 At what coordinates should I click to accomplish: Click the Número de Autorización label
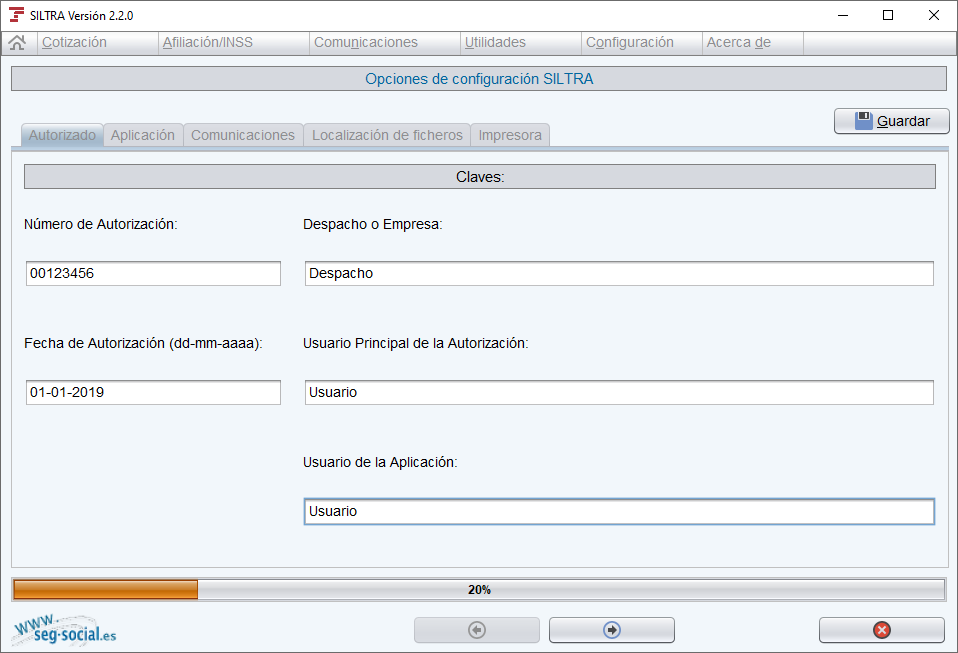[101, 224]
